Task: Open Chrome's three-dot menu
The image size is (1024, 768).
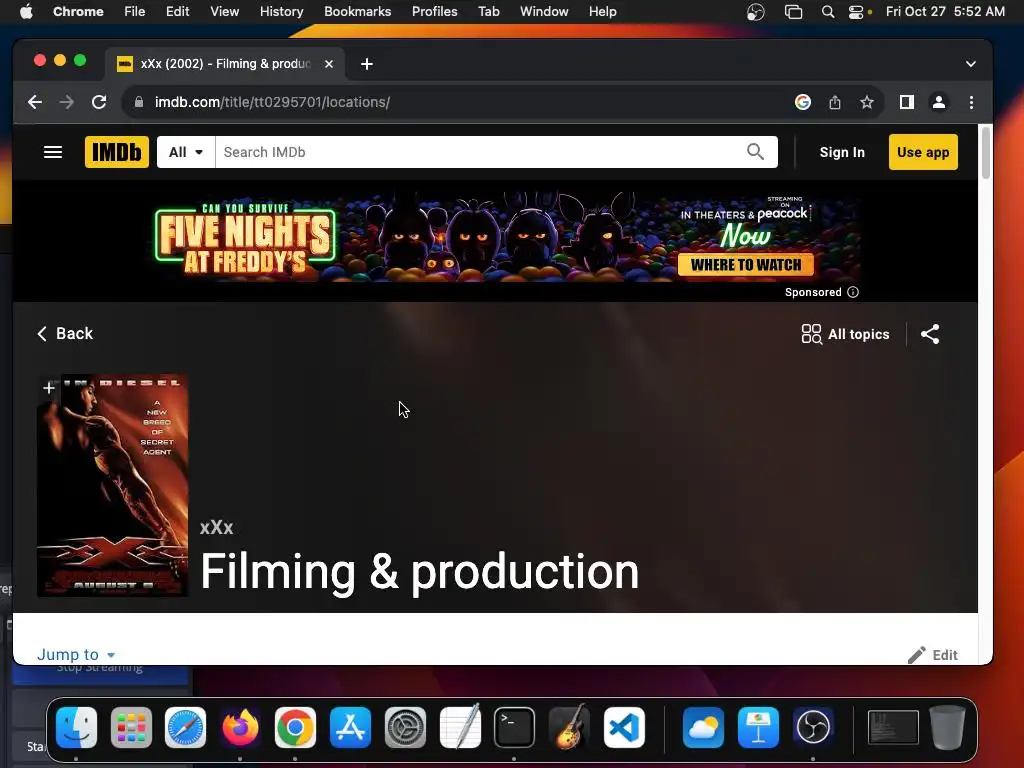Action: tap(971, 102)
